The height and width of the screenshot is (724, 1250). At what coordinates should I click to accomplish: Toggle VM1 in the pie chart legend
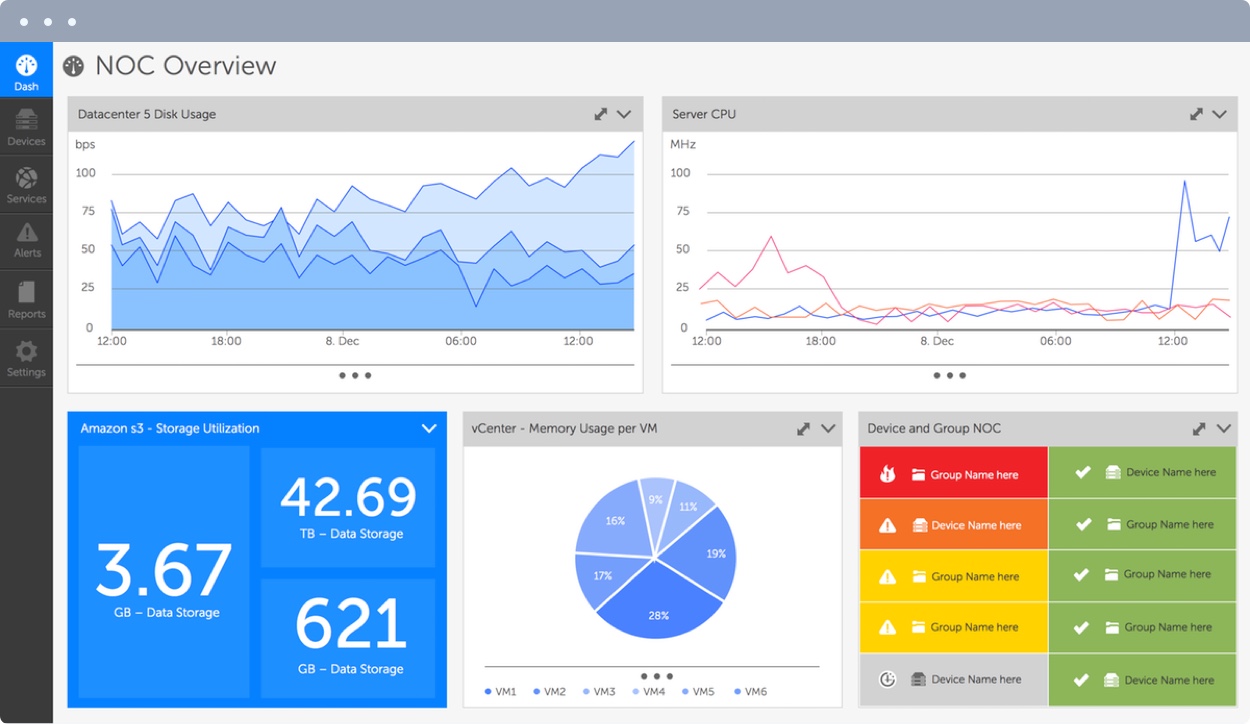click(500, 691)
